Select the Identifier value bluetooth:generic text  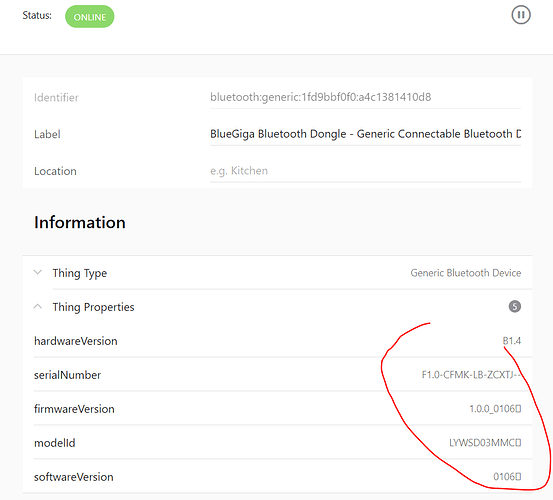321,97
